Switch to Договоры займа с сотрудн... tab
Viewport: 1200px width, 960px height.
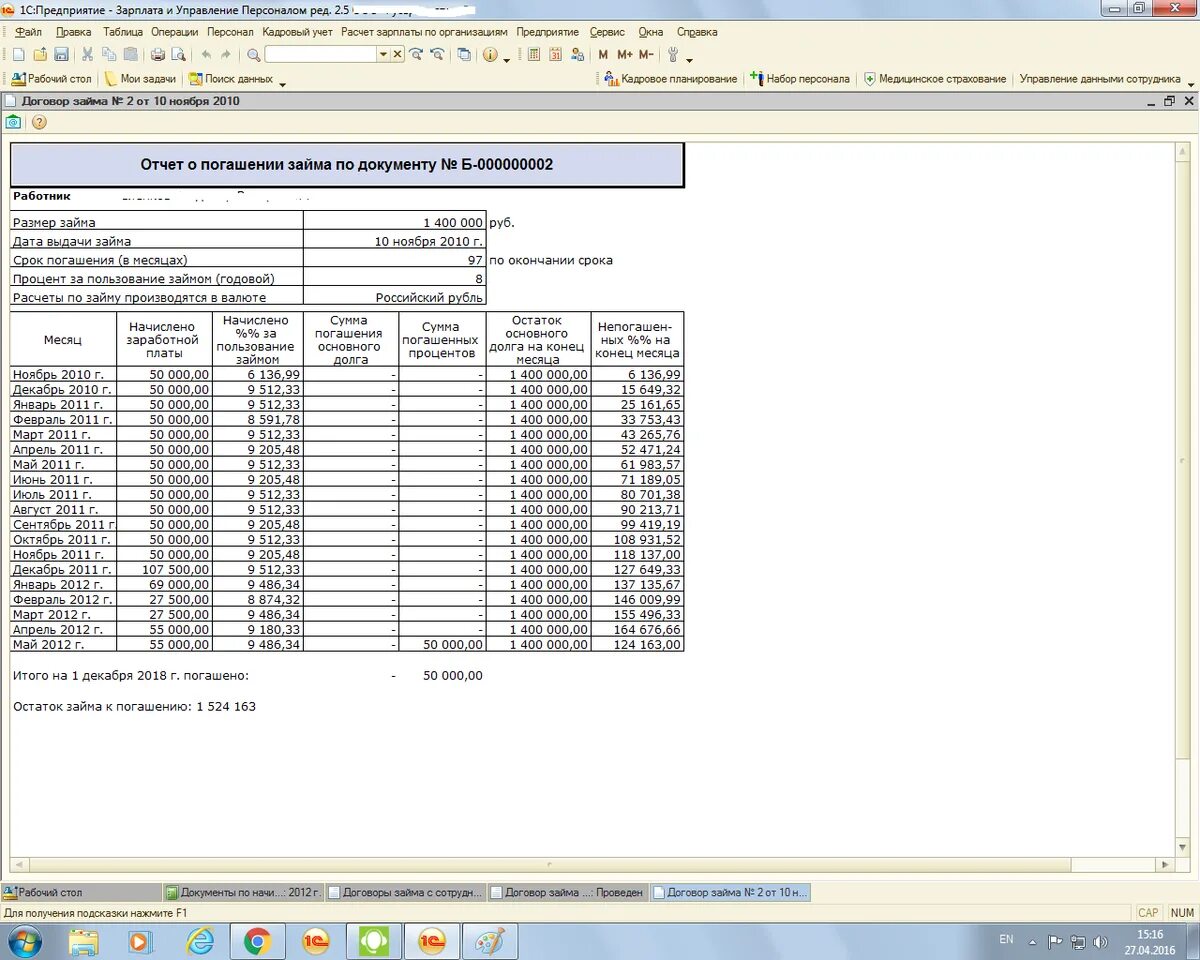pos(406,892)
